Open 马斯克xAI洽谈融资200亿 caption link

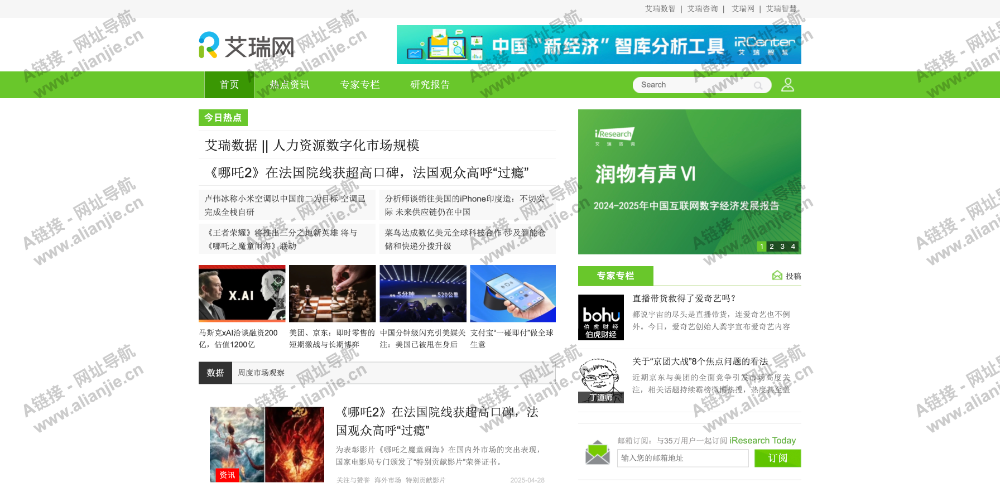click(239, 338)
